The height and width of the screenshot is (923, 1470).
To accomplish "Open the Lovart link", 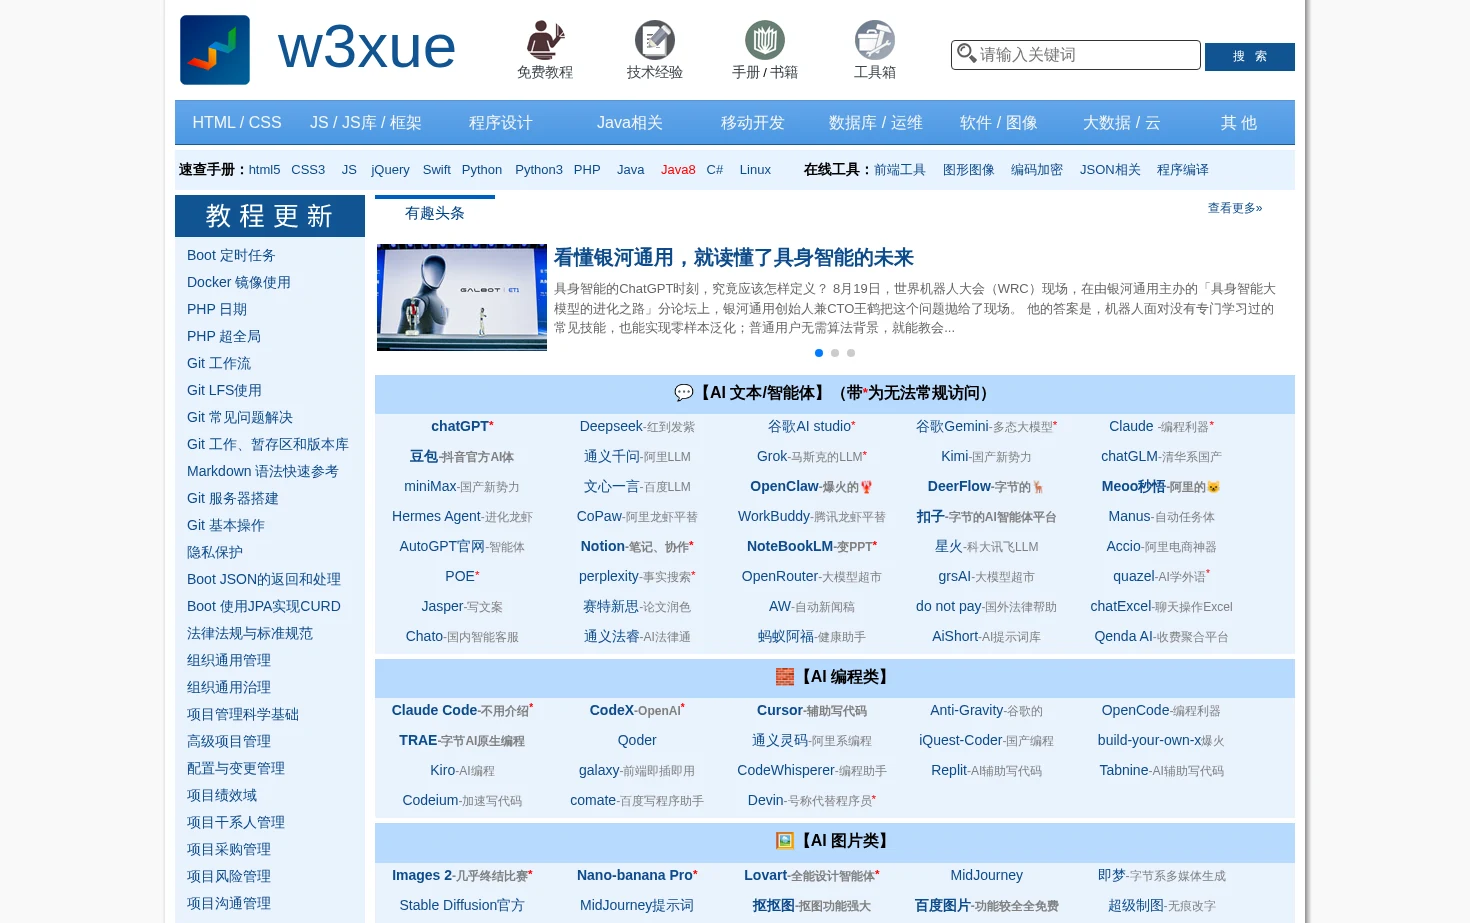I will pos(811,875).
